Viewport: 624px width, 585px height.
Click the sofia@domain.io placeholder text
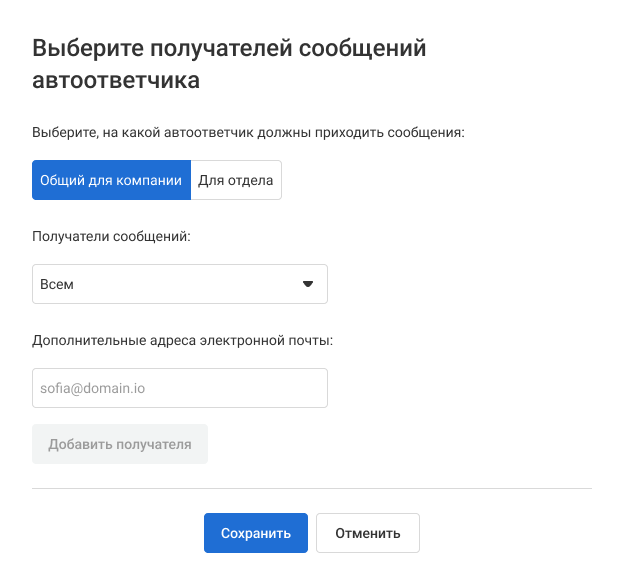click(x=93, y=388)
